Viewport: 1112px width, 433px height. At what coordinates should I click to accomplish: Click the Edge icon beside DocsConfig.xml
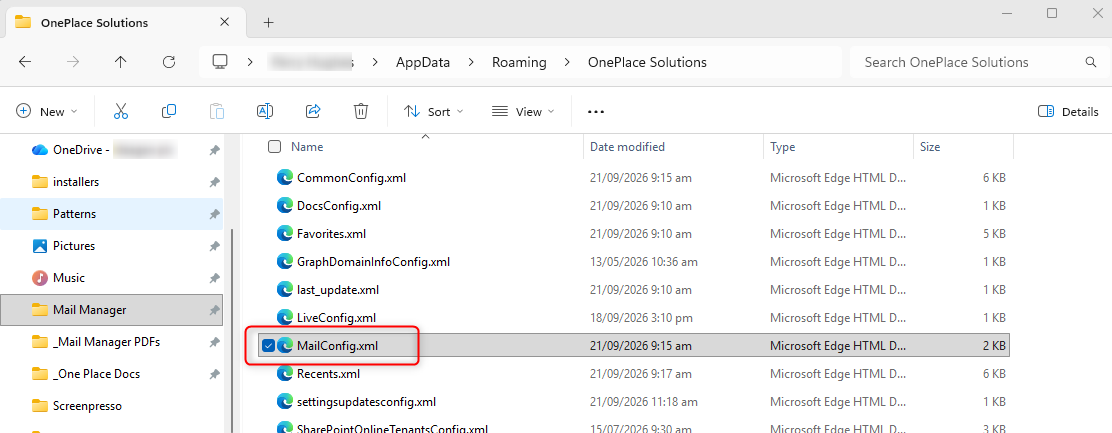click(285, 206)
